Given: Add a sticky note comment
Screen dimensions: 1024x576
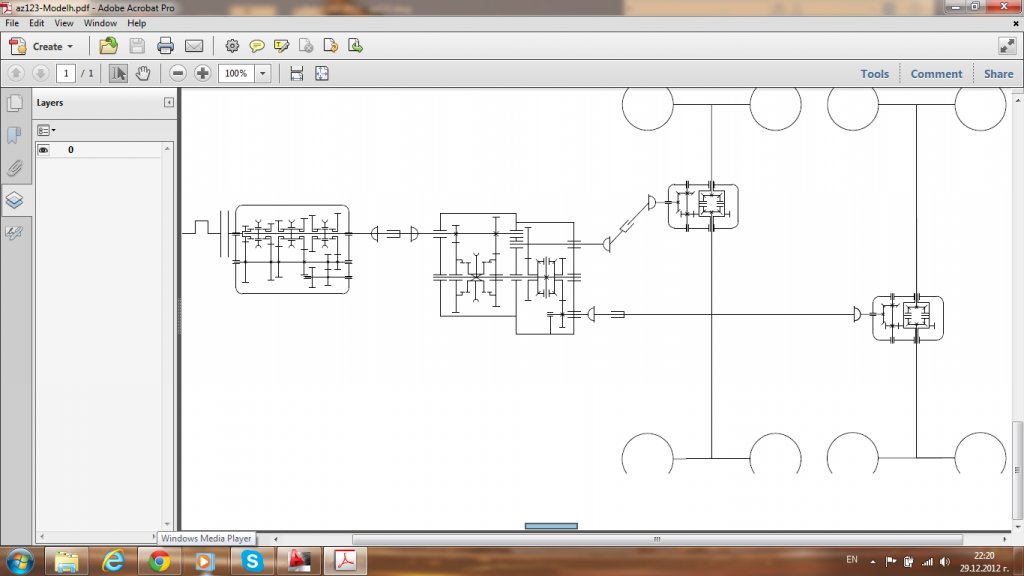Looking at the screenshot, I should pos(257,46).
